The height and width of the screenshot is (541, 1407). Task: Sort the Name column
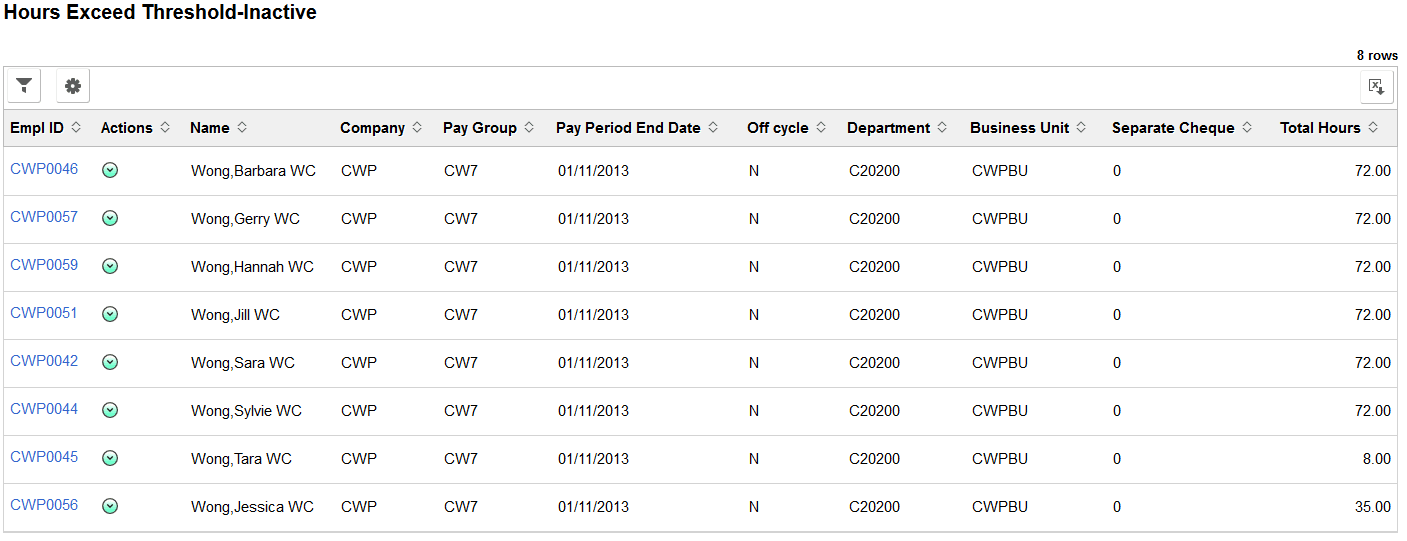click(219, 128)
